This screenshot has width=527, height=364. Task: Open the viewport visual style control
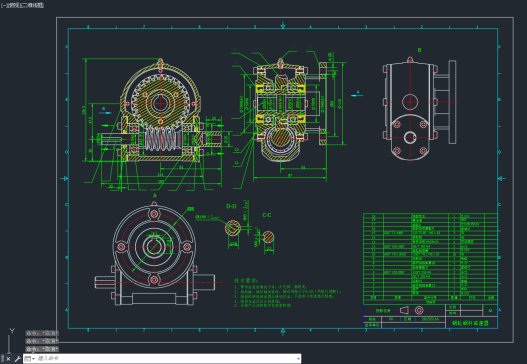point(32,5)
